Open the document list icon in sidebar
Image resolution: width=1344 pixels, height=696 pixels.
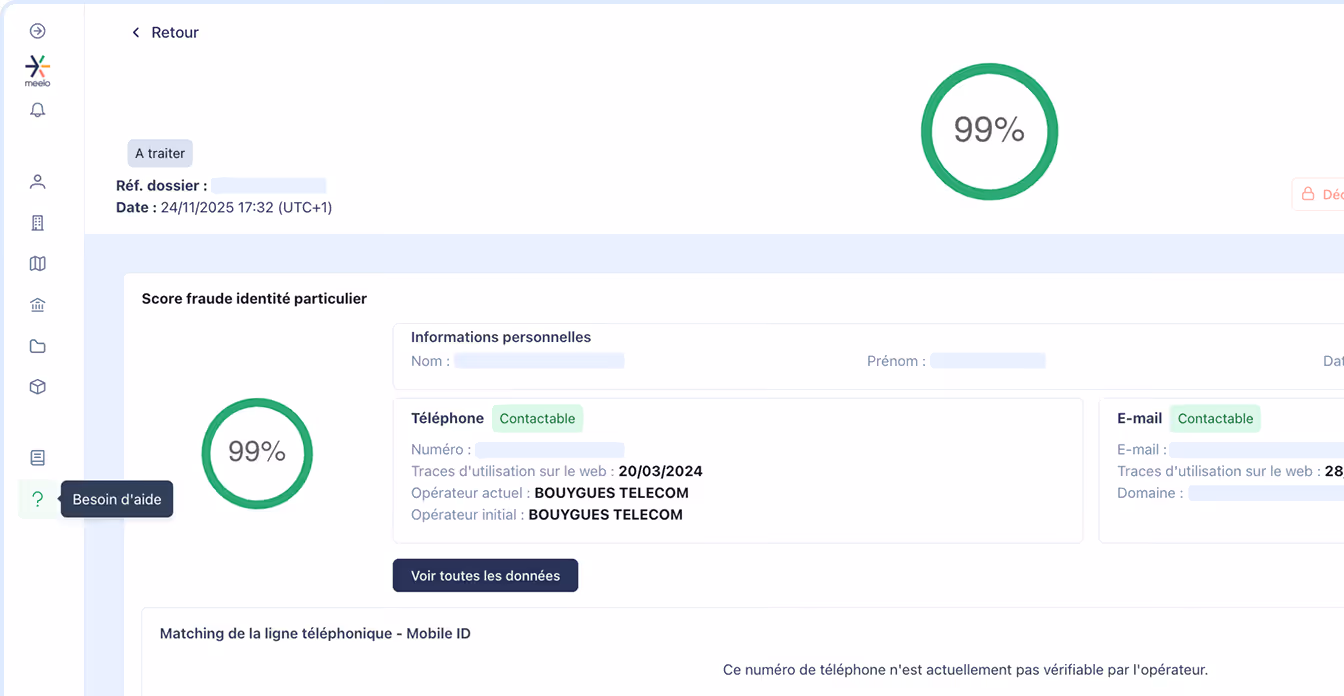pos(37,456)
